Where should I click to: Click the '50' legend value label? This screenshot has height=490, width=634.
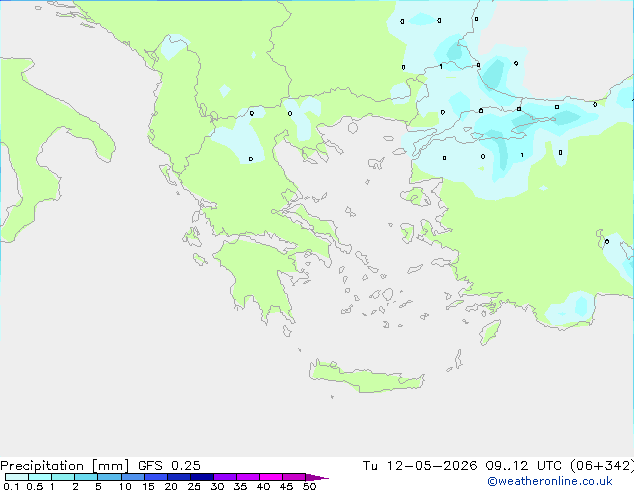[x=309, y=486]
